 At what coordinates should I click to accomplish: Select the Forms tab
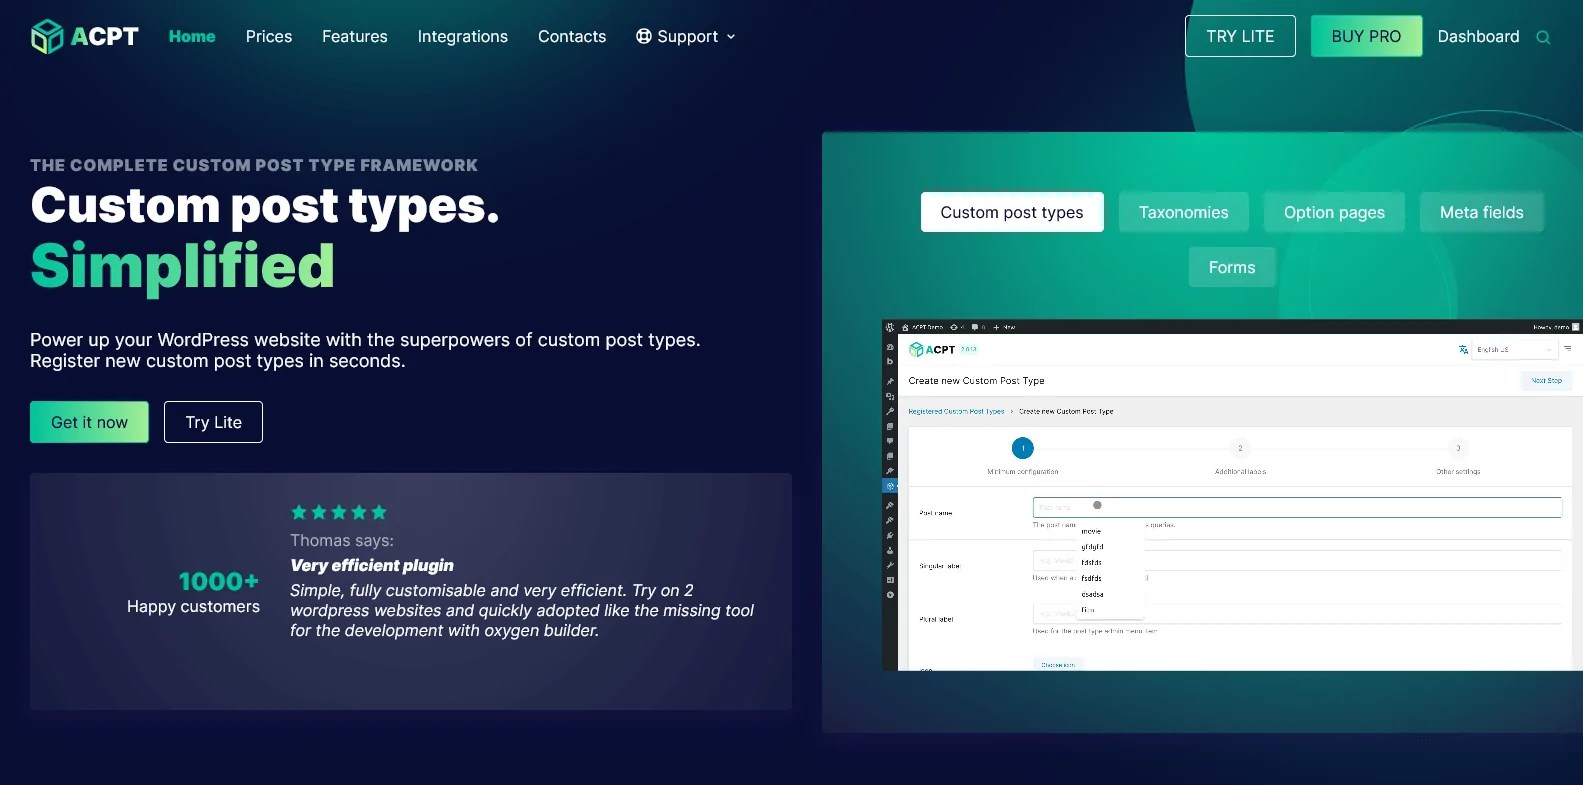pos(1232,267)
